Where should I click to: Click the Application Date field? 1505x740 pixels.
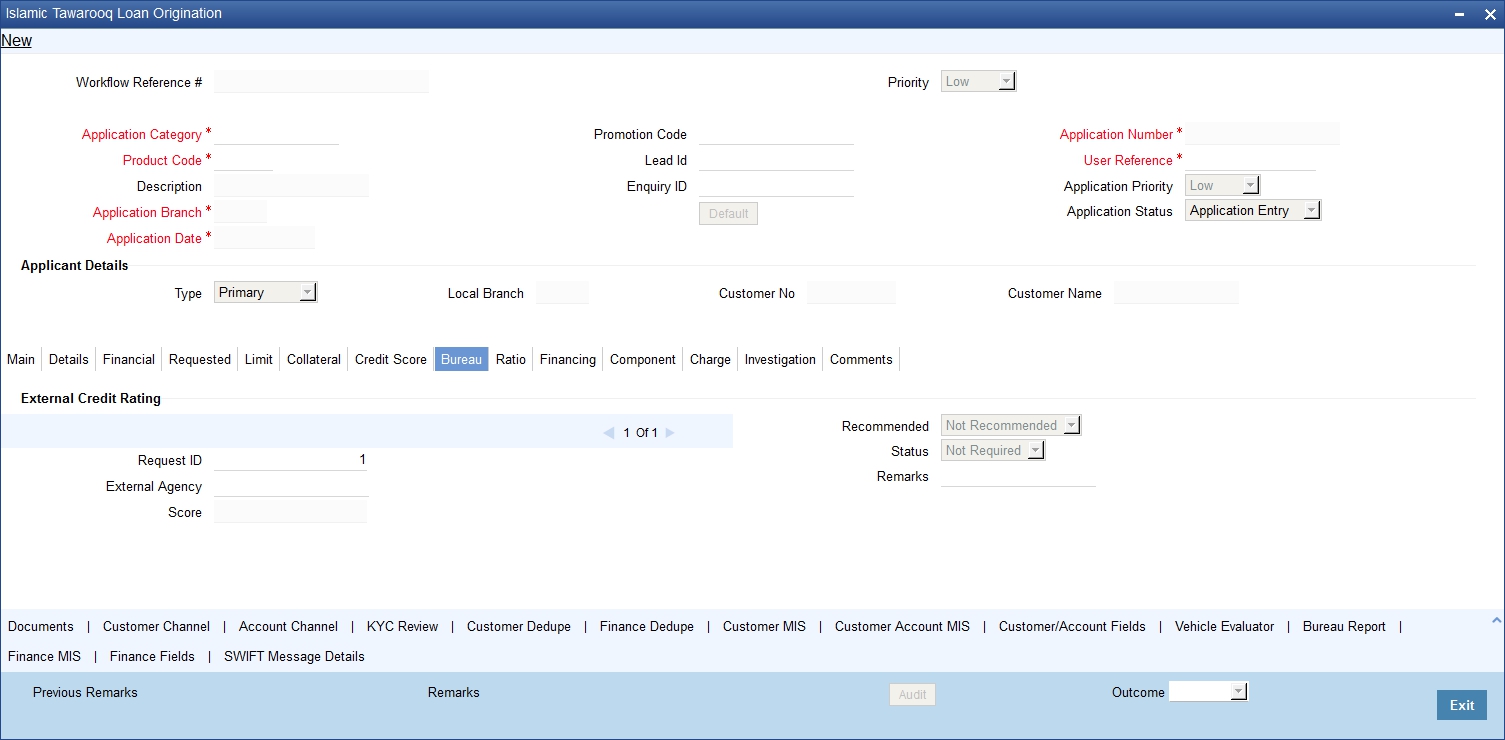[264, 238]
